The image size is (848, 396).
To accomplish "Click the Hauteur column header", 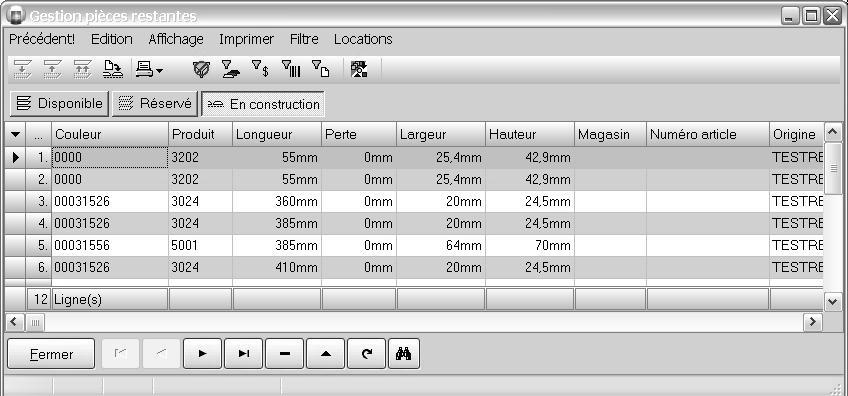I will point(530,134).
